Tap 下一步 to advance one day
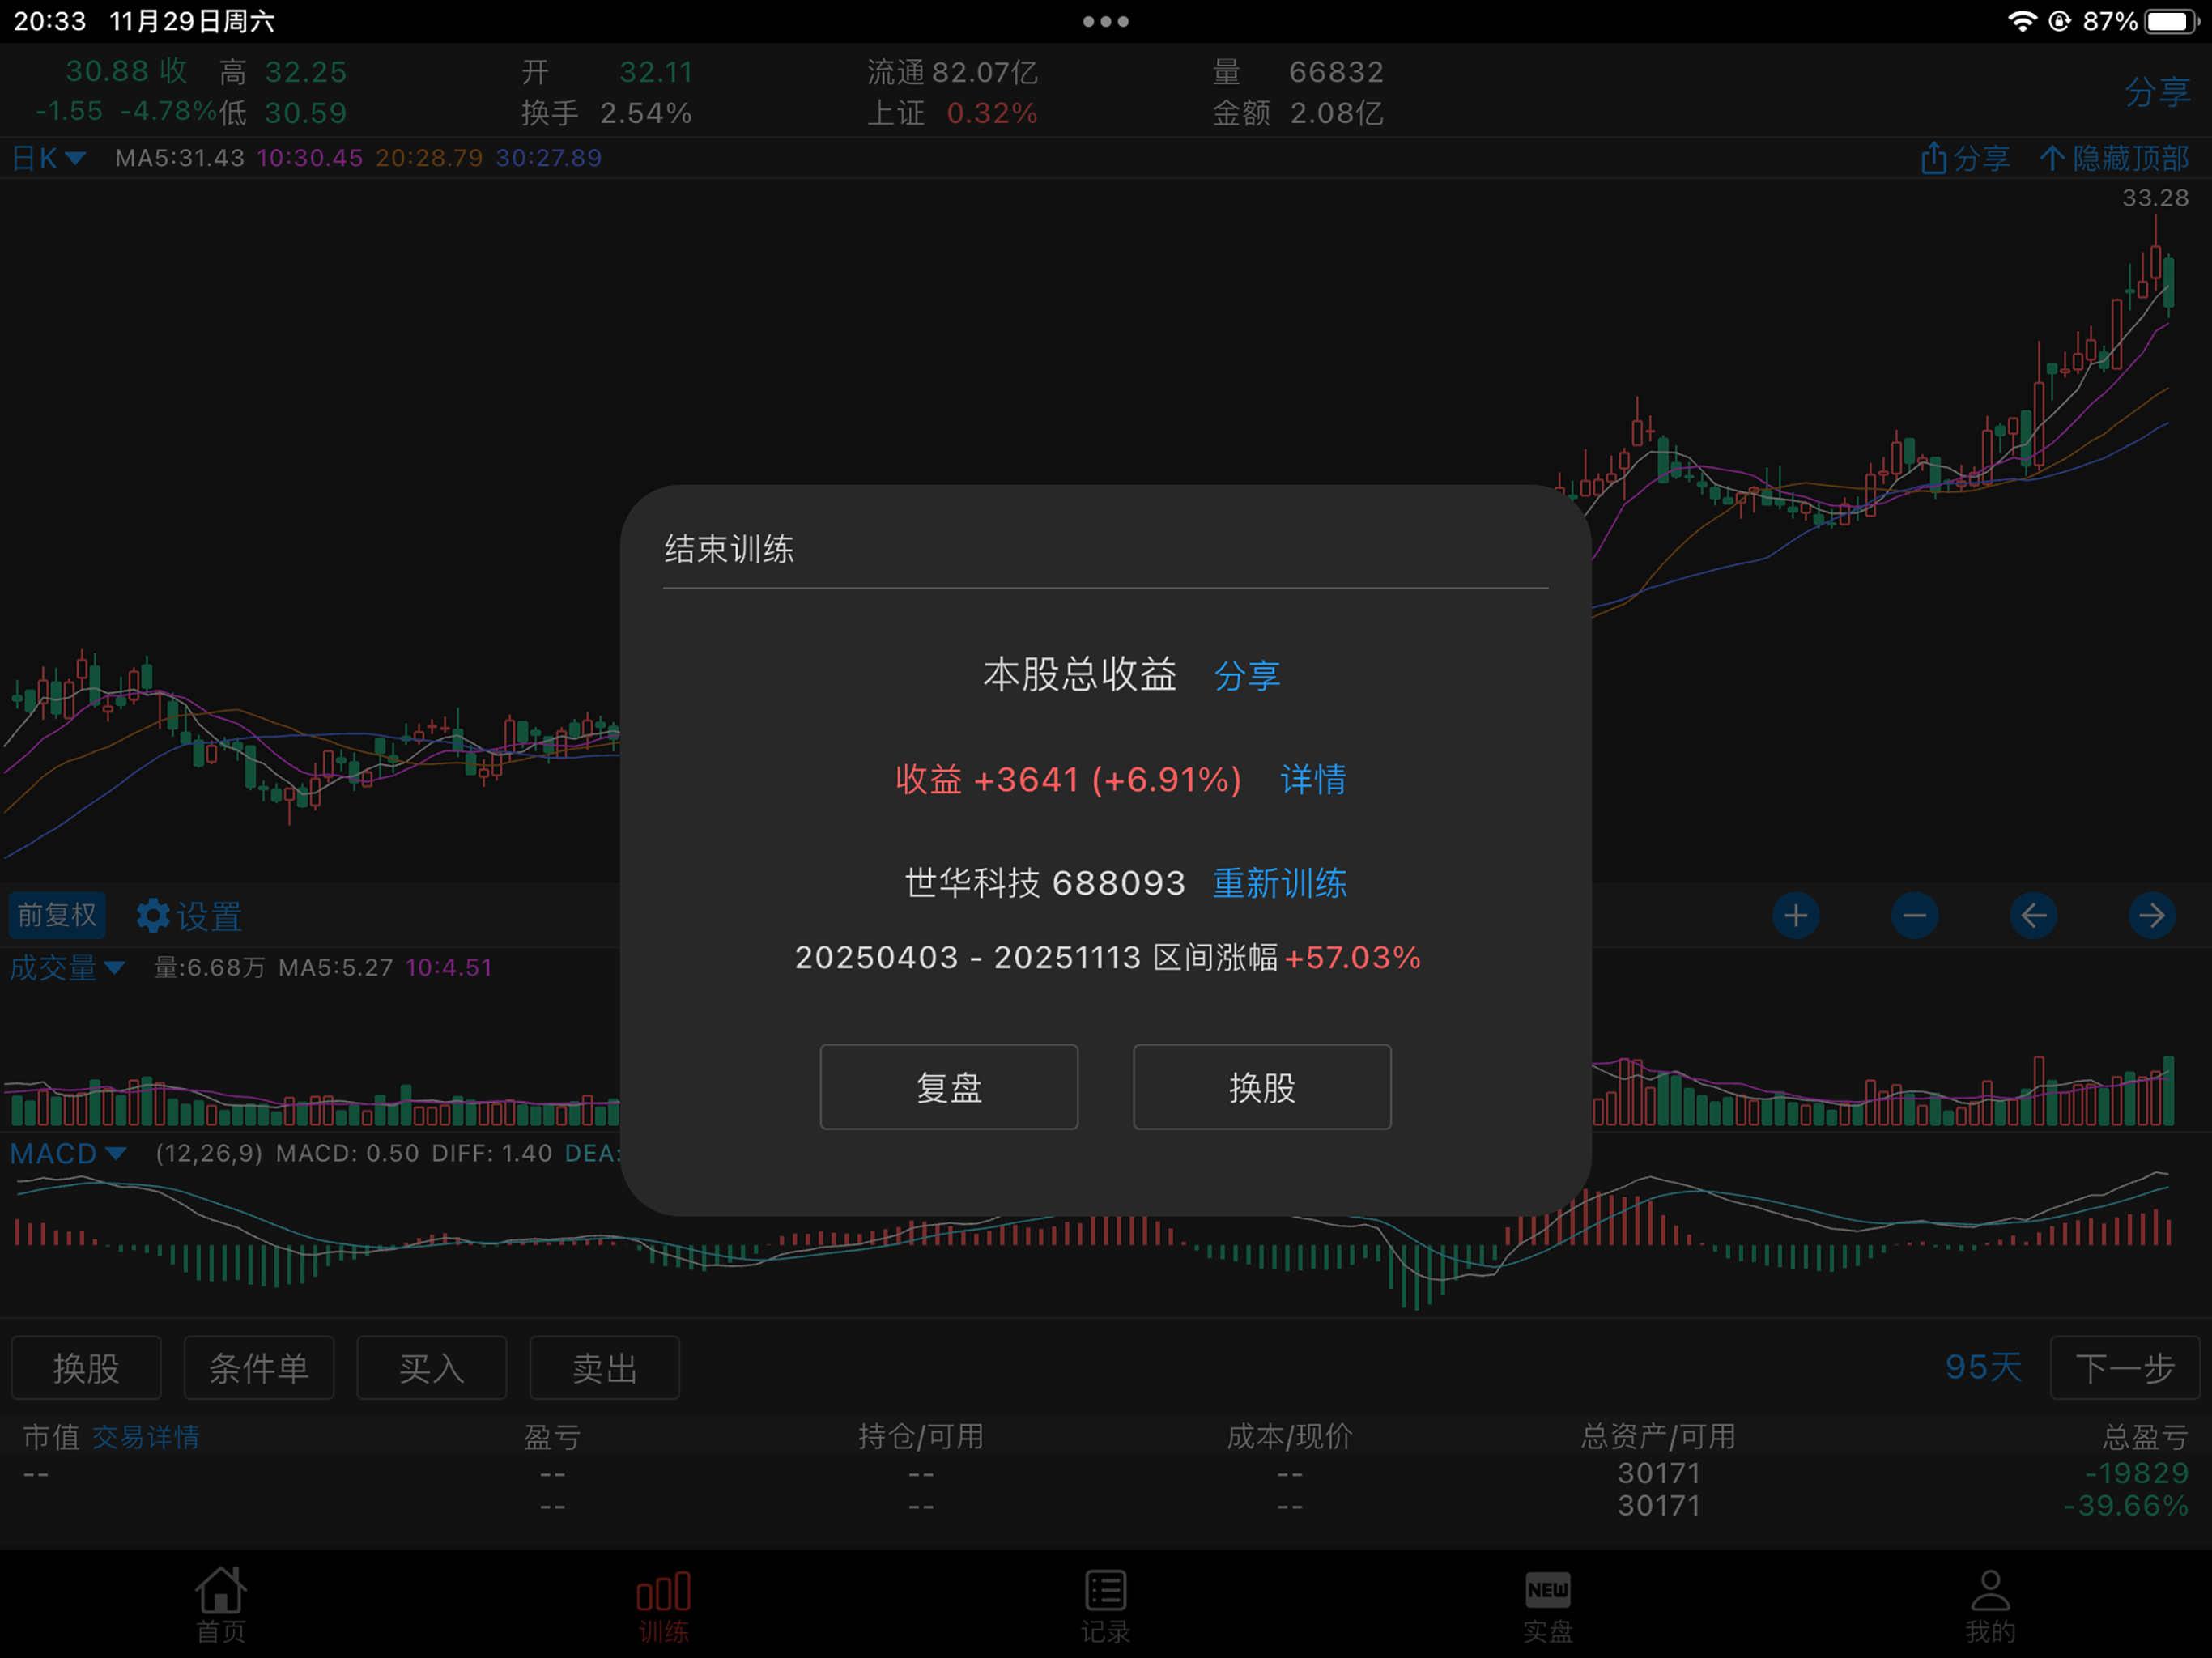The image size is (2212, 1658). tap(2125, 1367)
